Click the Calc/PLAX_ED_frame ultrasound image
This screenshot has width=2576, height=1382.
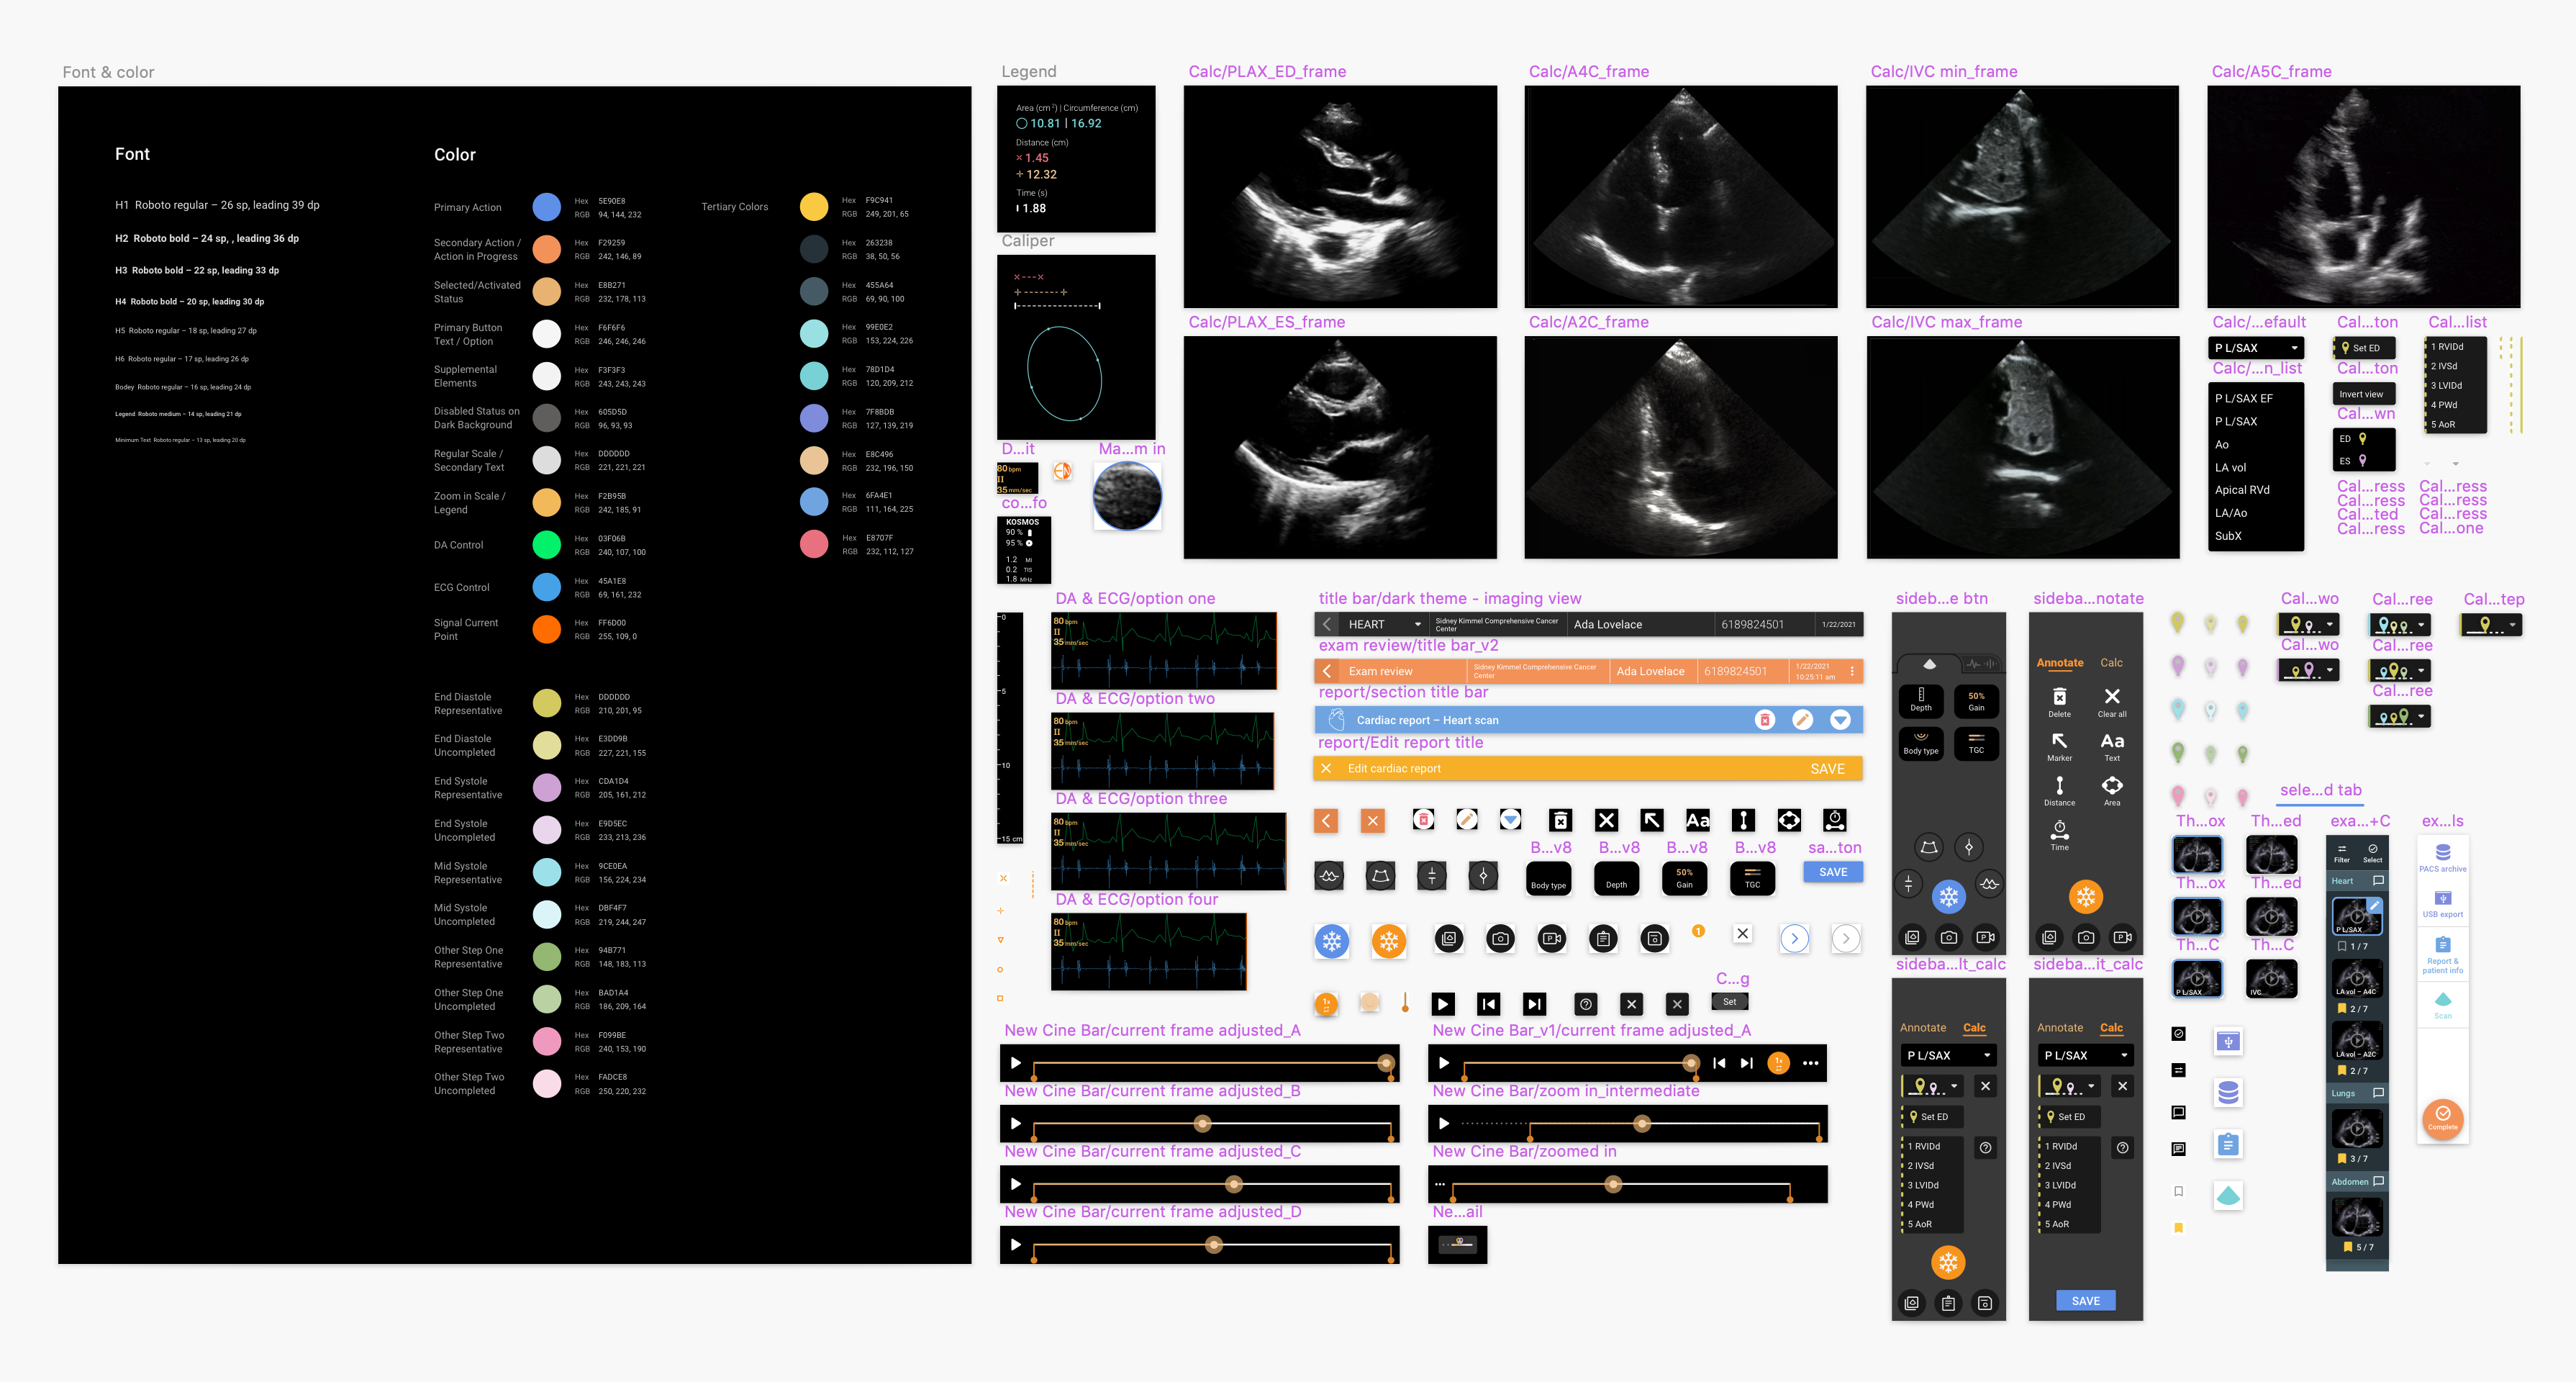pos(1340,197)
